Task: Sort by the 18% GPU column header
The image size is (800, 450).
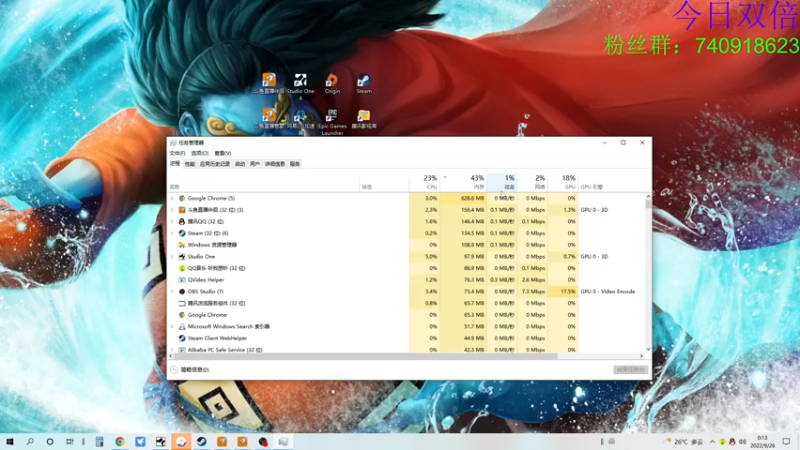Action: (x=563, y=182)
